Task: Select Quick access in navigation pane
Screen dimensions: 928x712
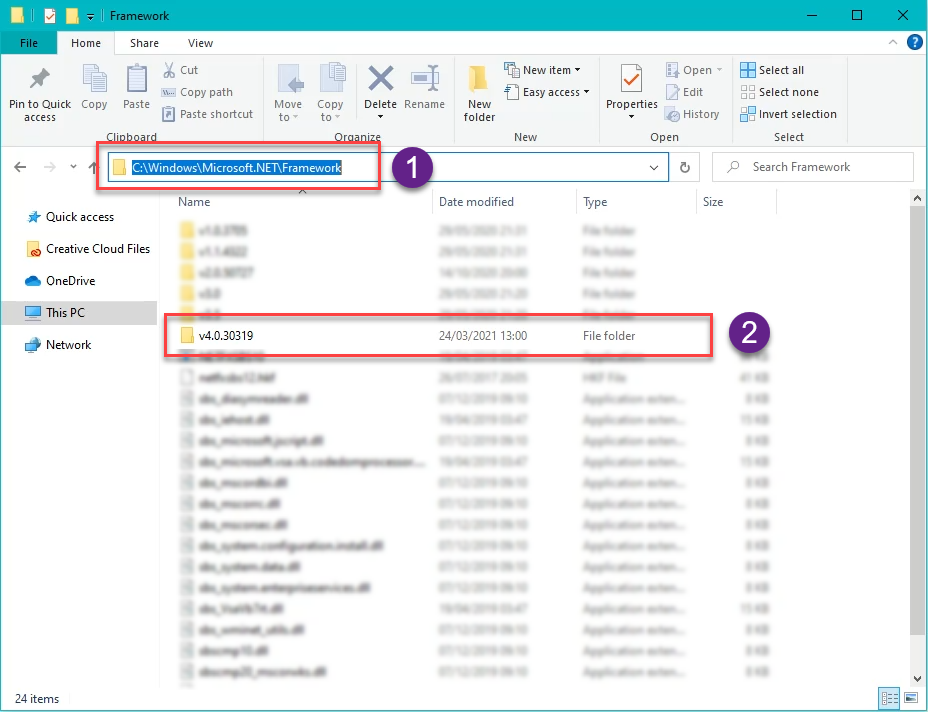Action: (x=71, y=217)
